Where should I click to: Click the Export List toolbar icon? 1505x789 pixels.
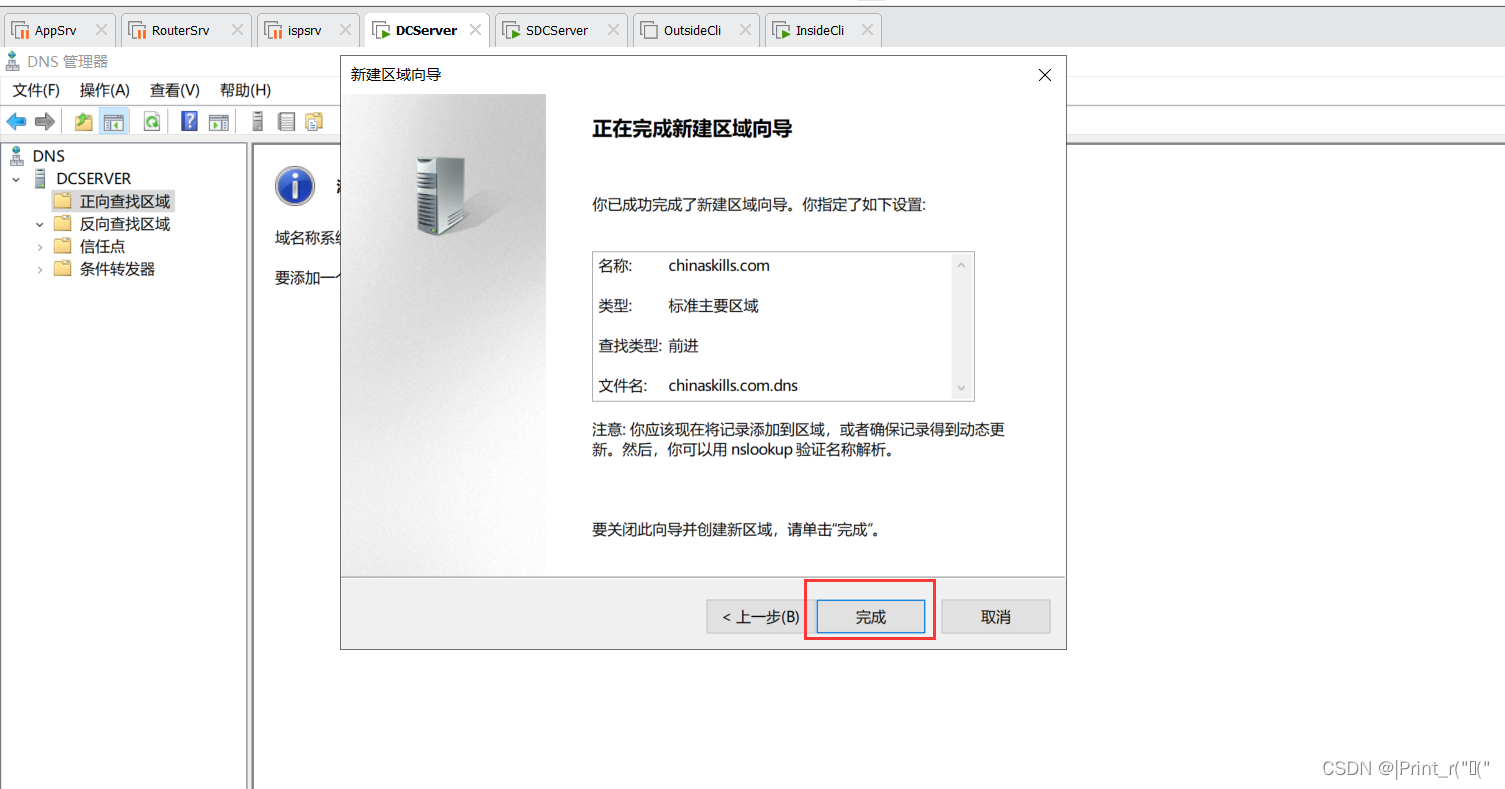point(286,121)
